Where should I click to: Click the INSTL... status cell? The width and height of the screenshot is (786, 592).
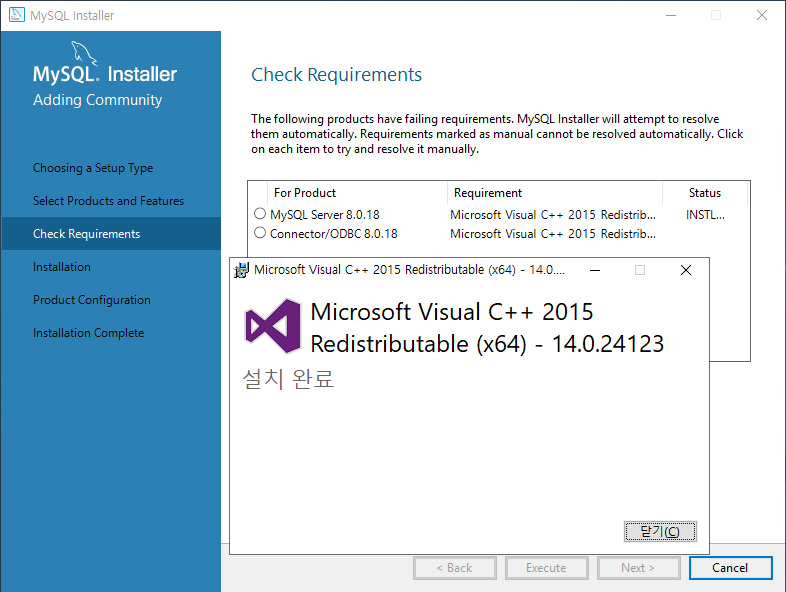coord(705,215)
